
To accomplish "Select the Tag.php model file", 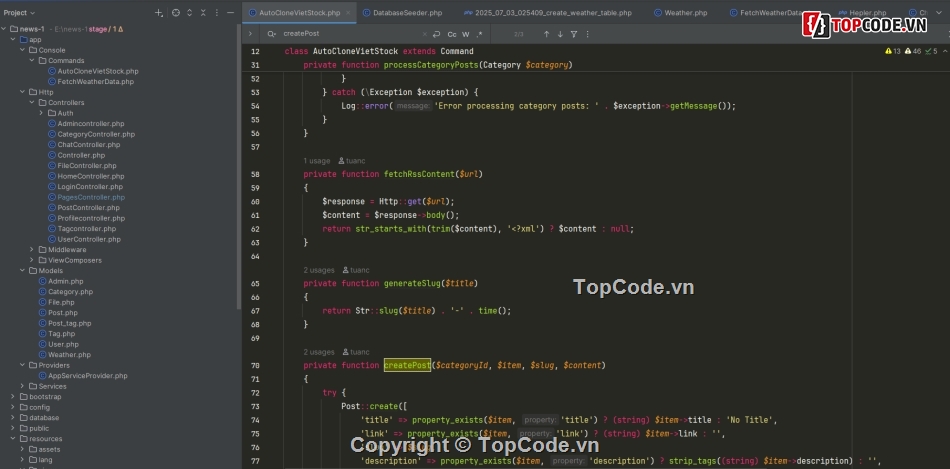I will pyautogui.click(x=57, y=334).
